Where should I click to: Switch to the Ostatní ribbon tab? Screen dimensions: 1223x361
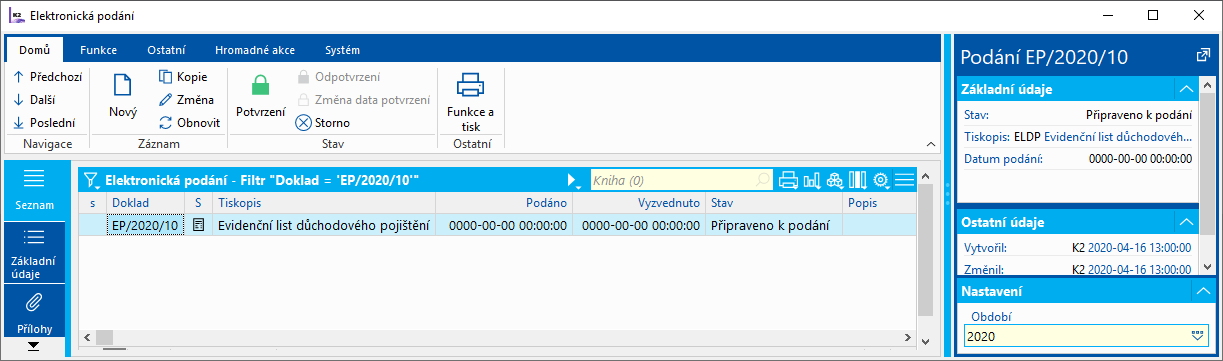coord(166,49)
